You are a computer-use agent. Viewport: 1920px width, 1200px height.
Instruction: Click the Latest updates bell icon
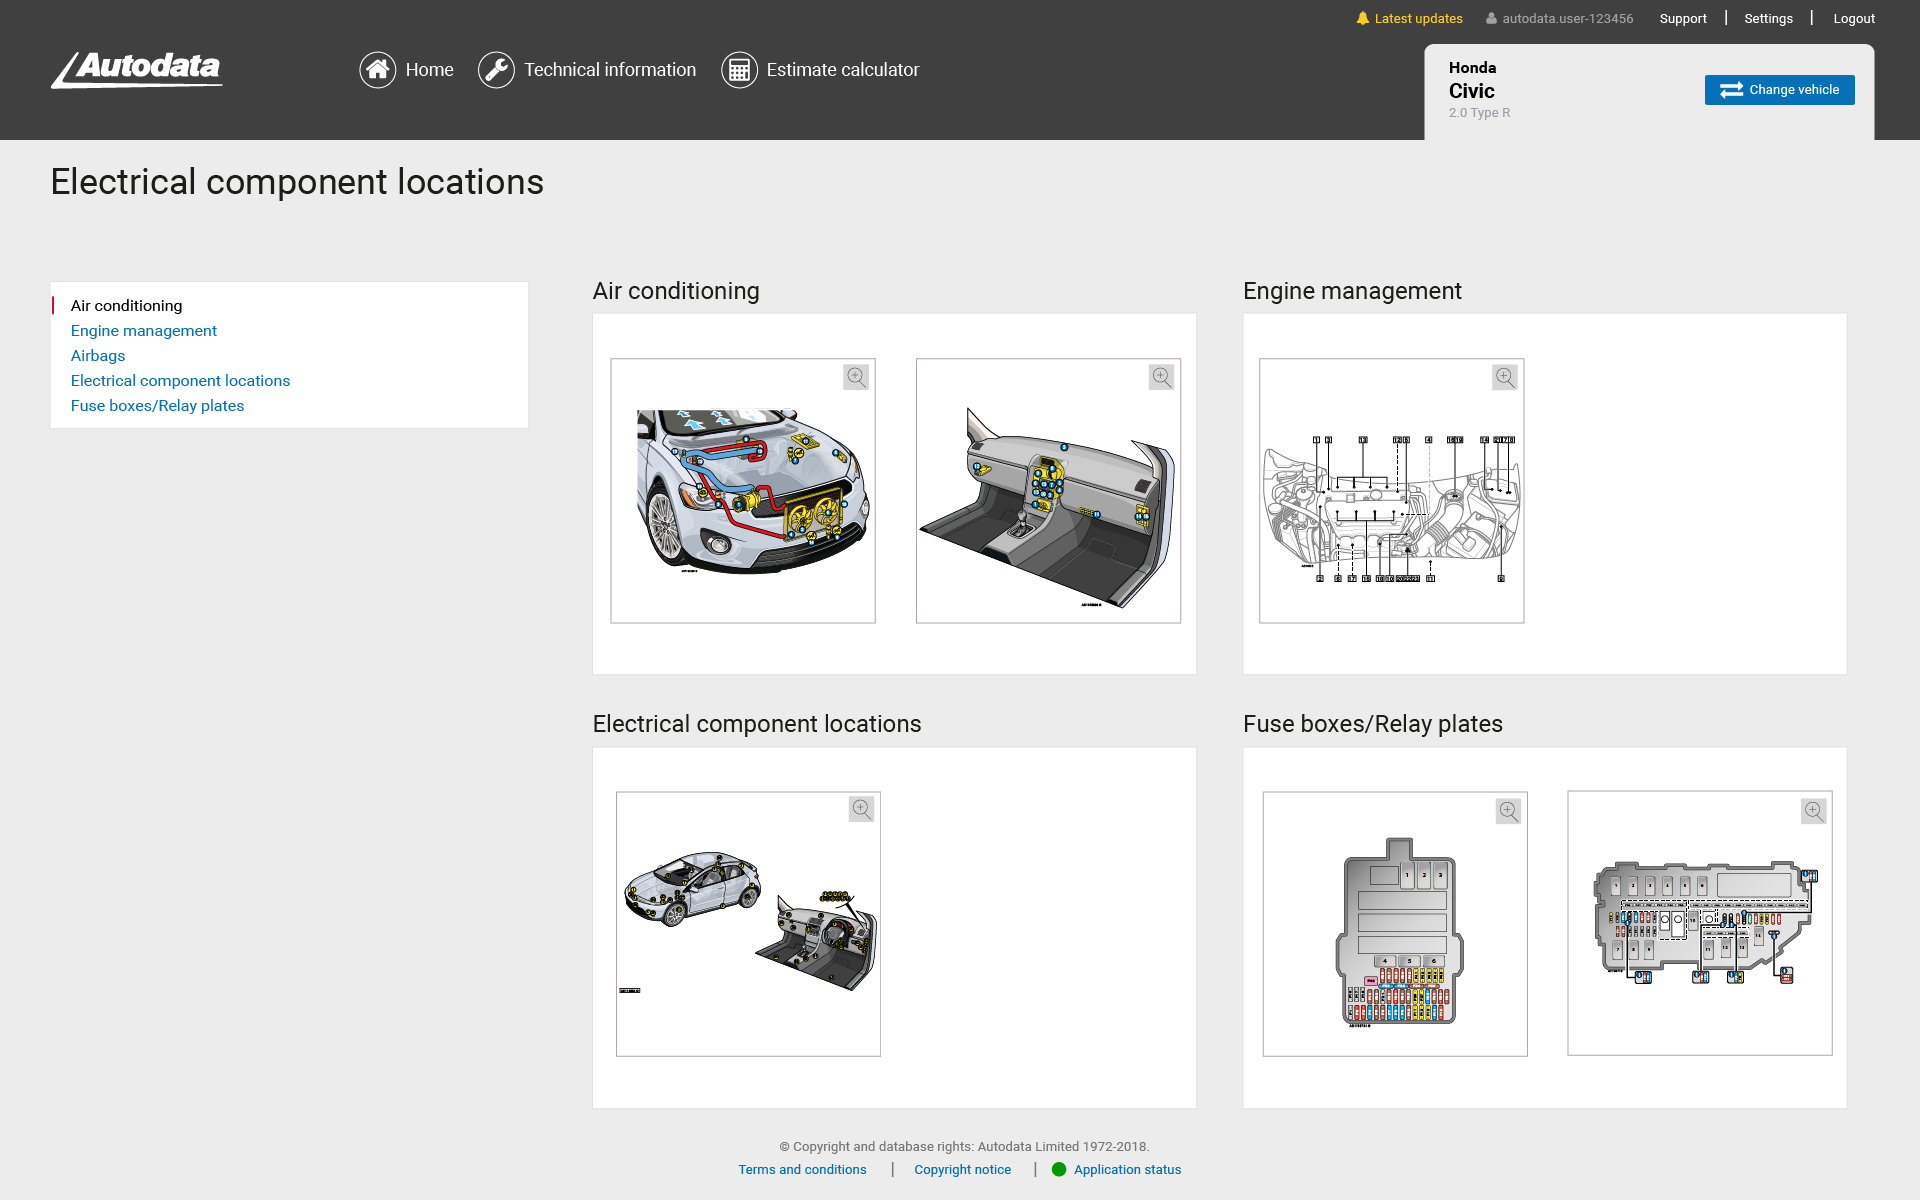1362,18
